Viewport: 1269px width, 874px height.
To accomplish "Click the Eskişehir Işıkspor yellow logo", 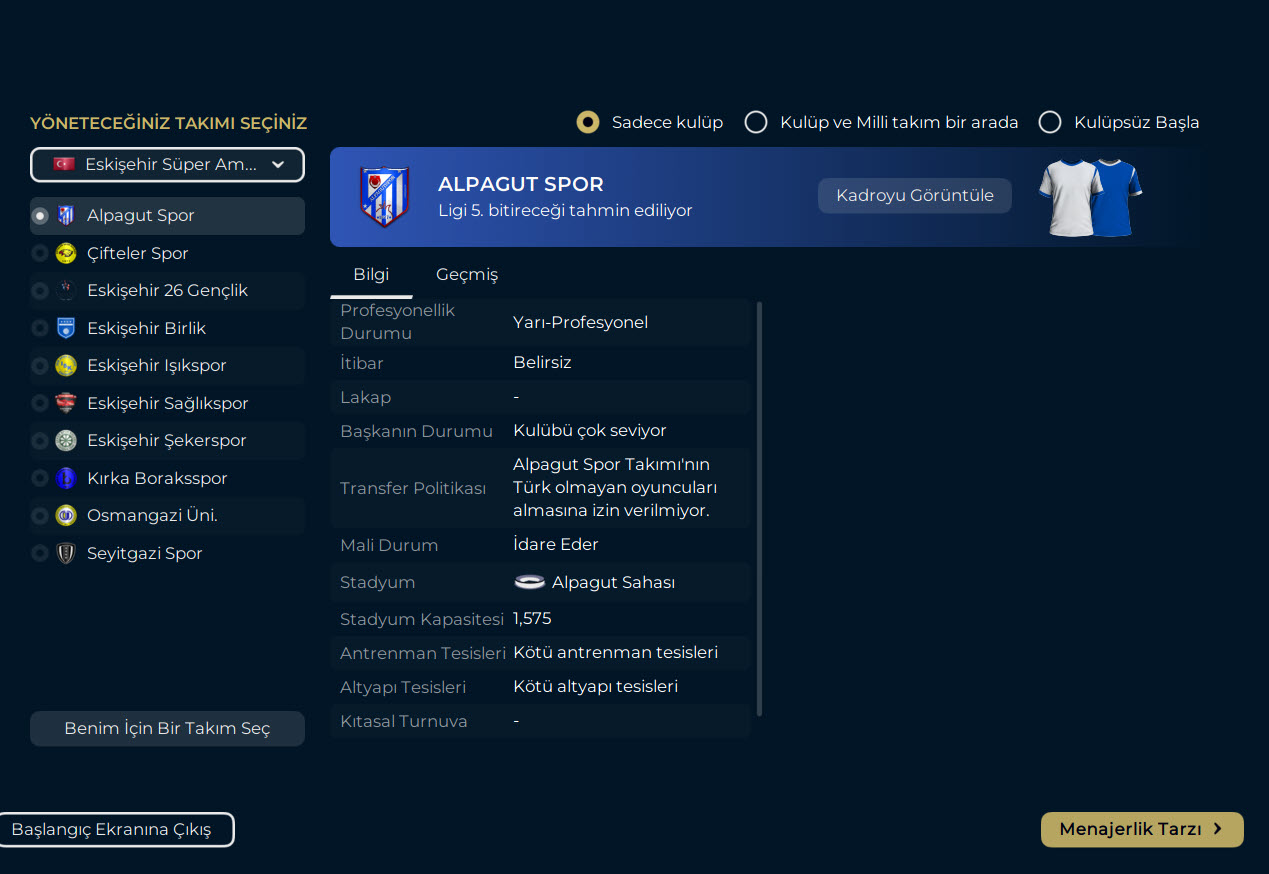I will (66, 366).
